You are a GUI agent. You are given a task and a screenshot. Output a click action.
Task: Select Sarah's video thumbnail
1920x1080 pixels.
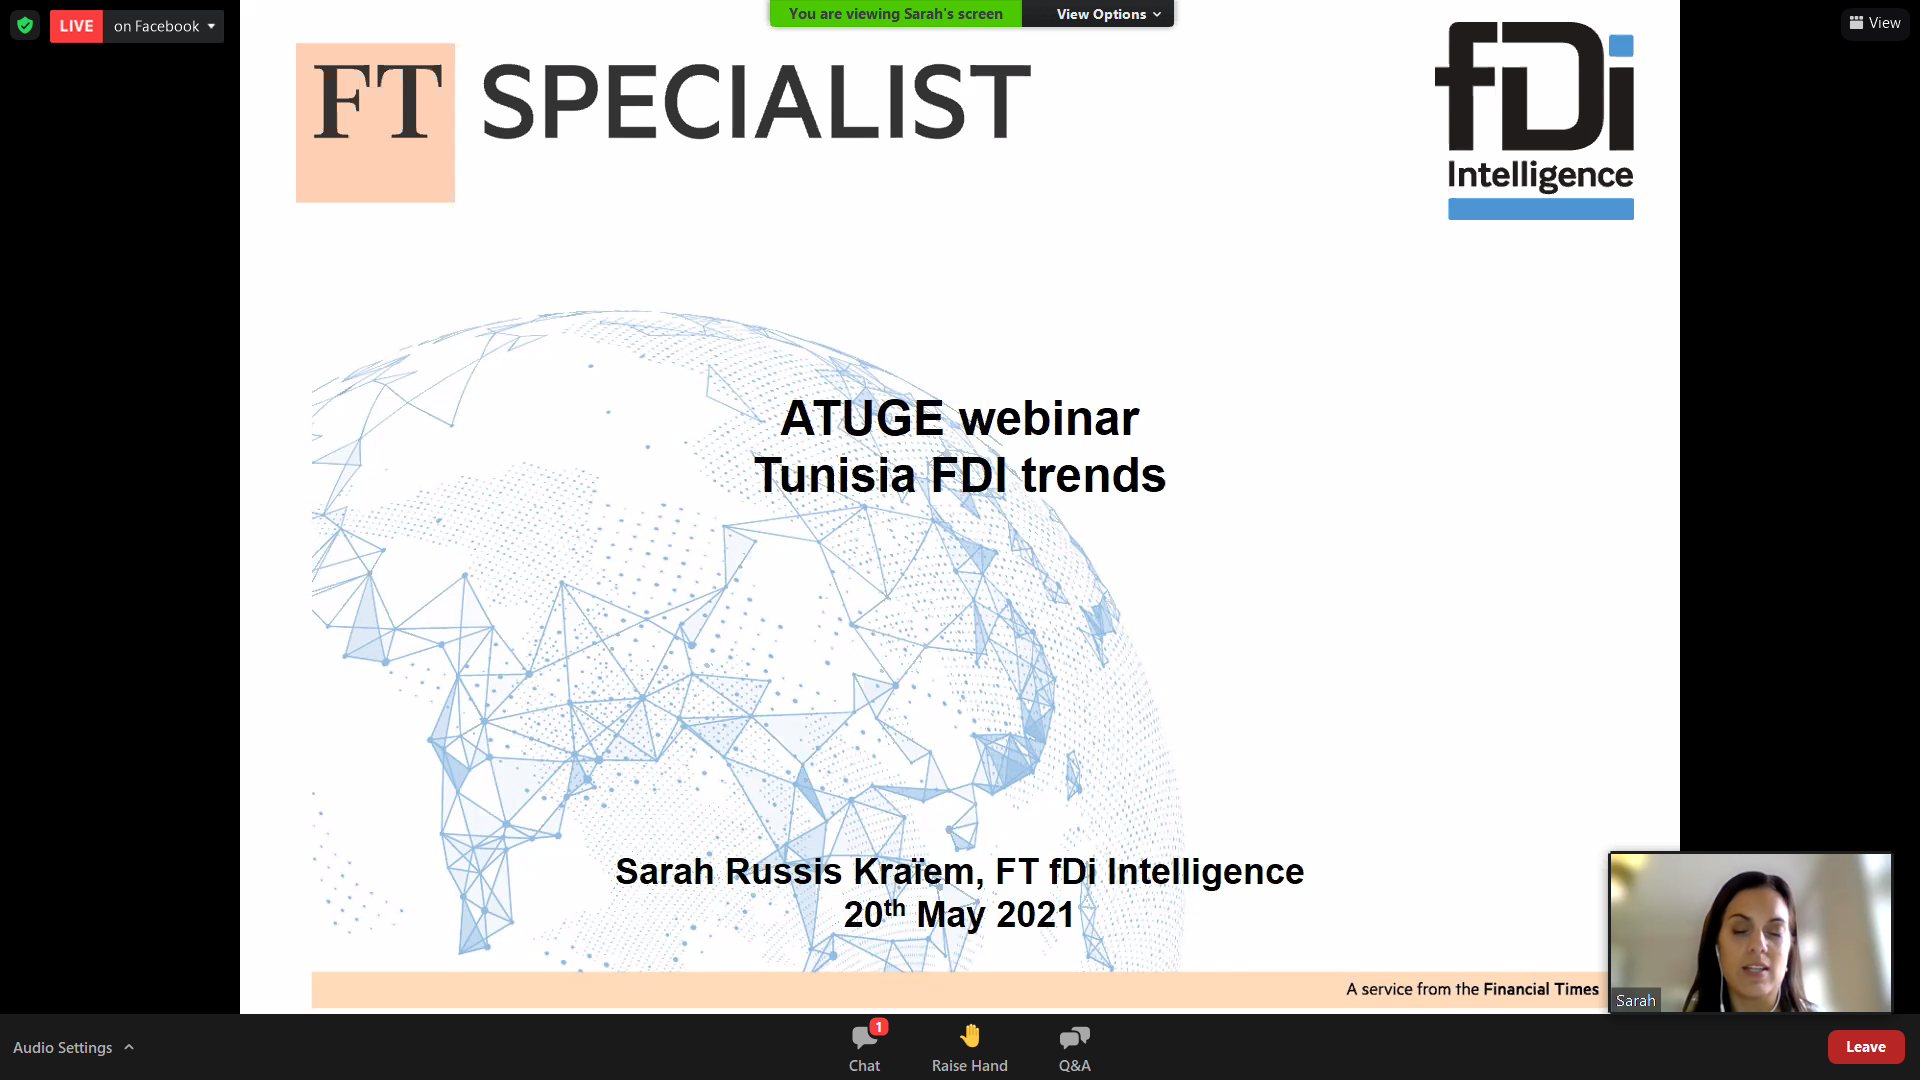coord(1750,932)
